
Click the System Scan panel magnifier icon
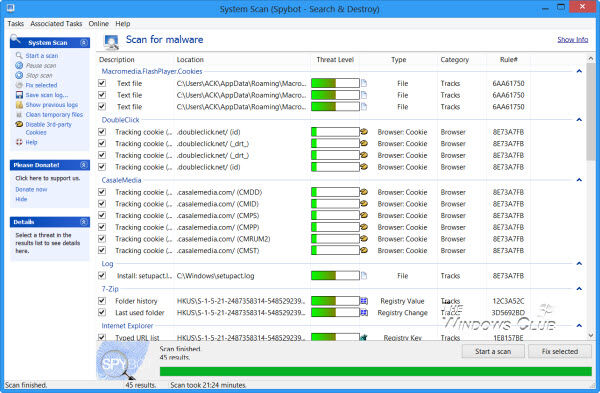pos(16,39)
